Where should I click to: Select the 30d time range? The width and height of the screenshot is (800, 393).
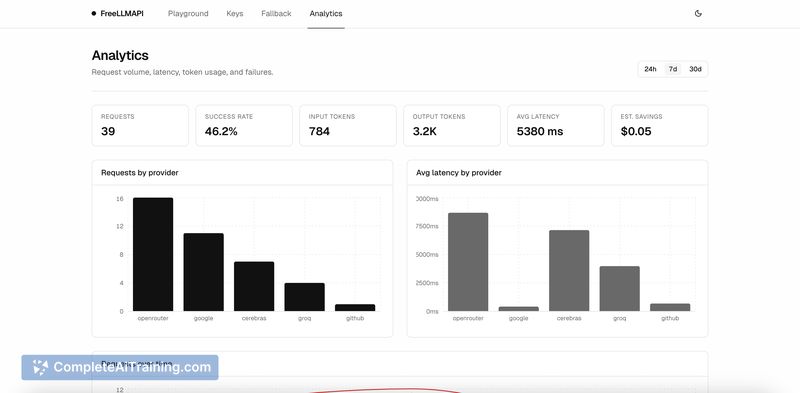pyautogui.click(x=695, y=69)
